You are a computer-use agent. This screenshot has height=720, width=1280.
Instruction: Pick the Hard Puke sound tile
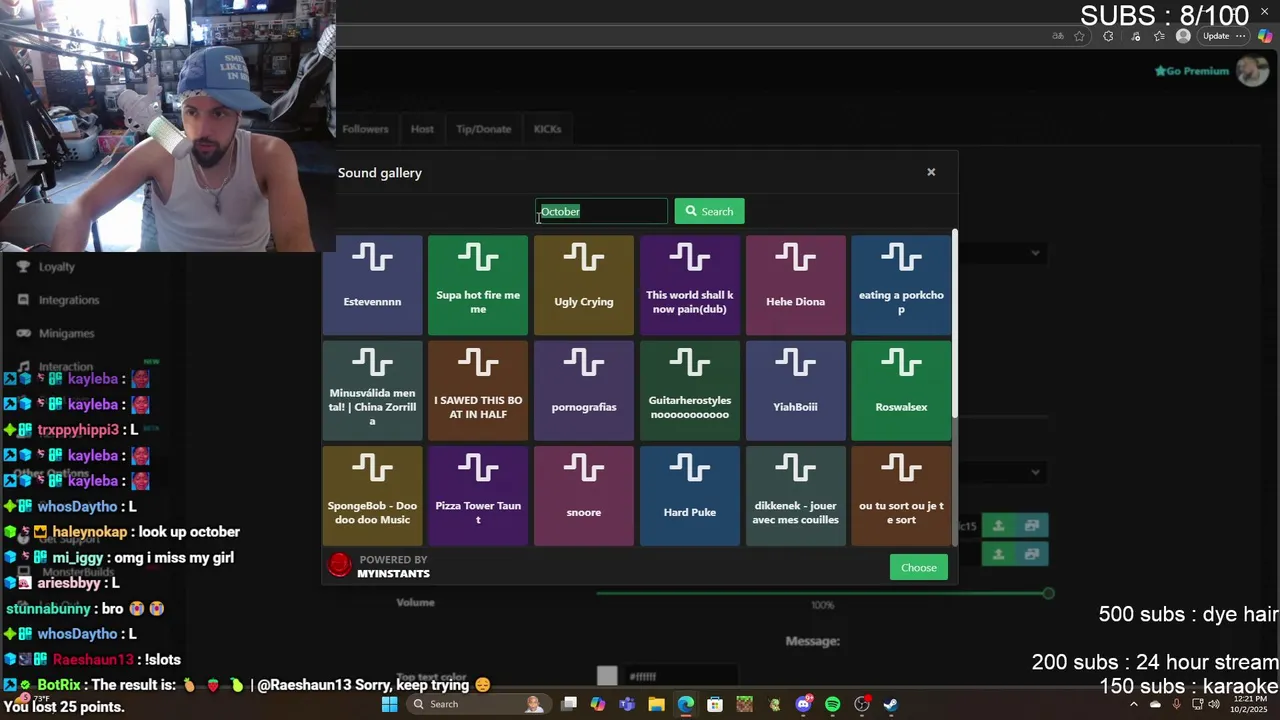(690, 496)
